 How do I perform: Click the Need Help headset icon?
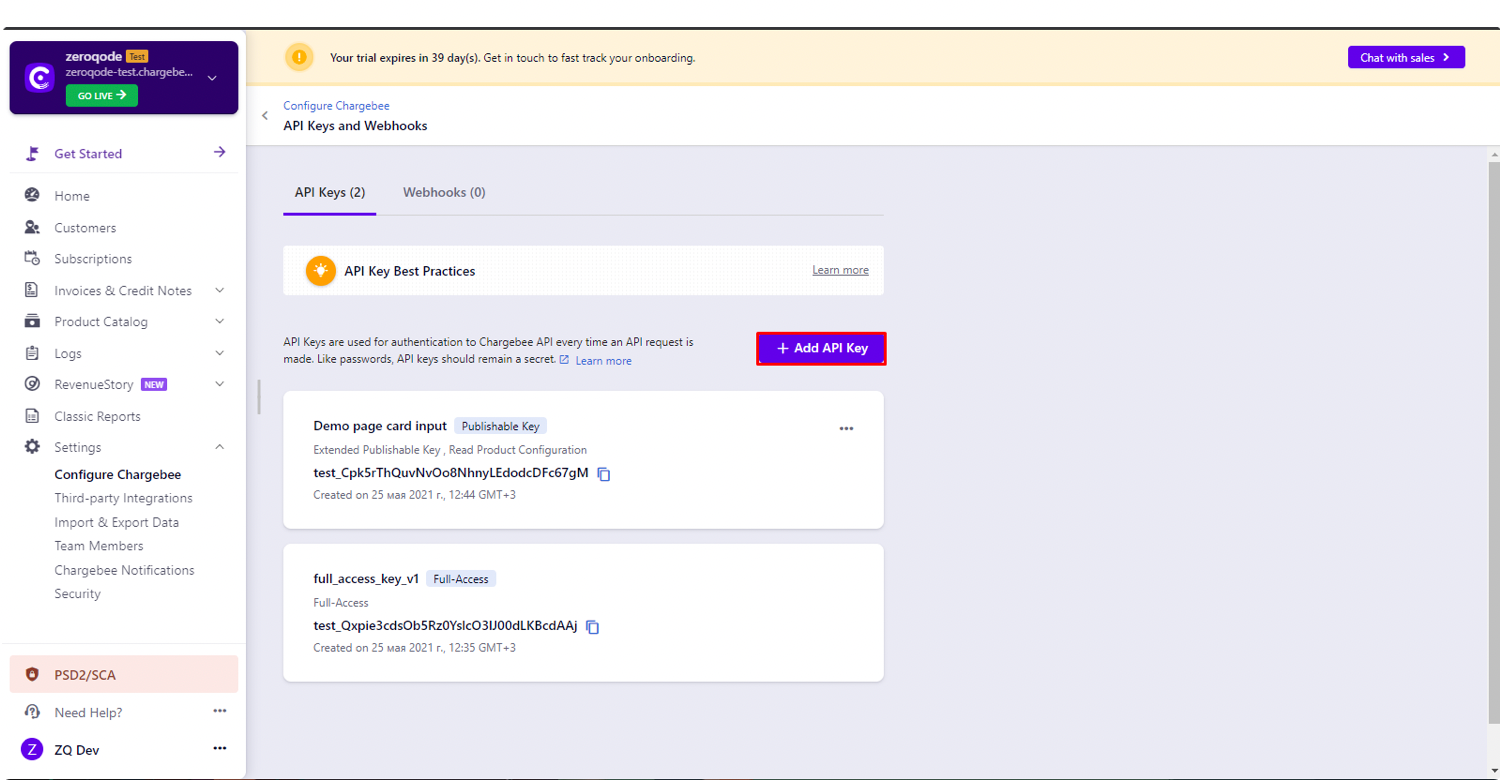(32, 713)
